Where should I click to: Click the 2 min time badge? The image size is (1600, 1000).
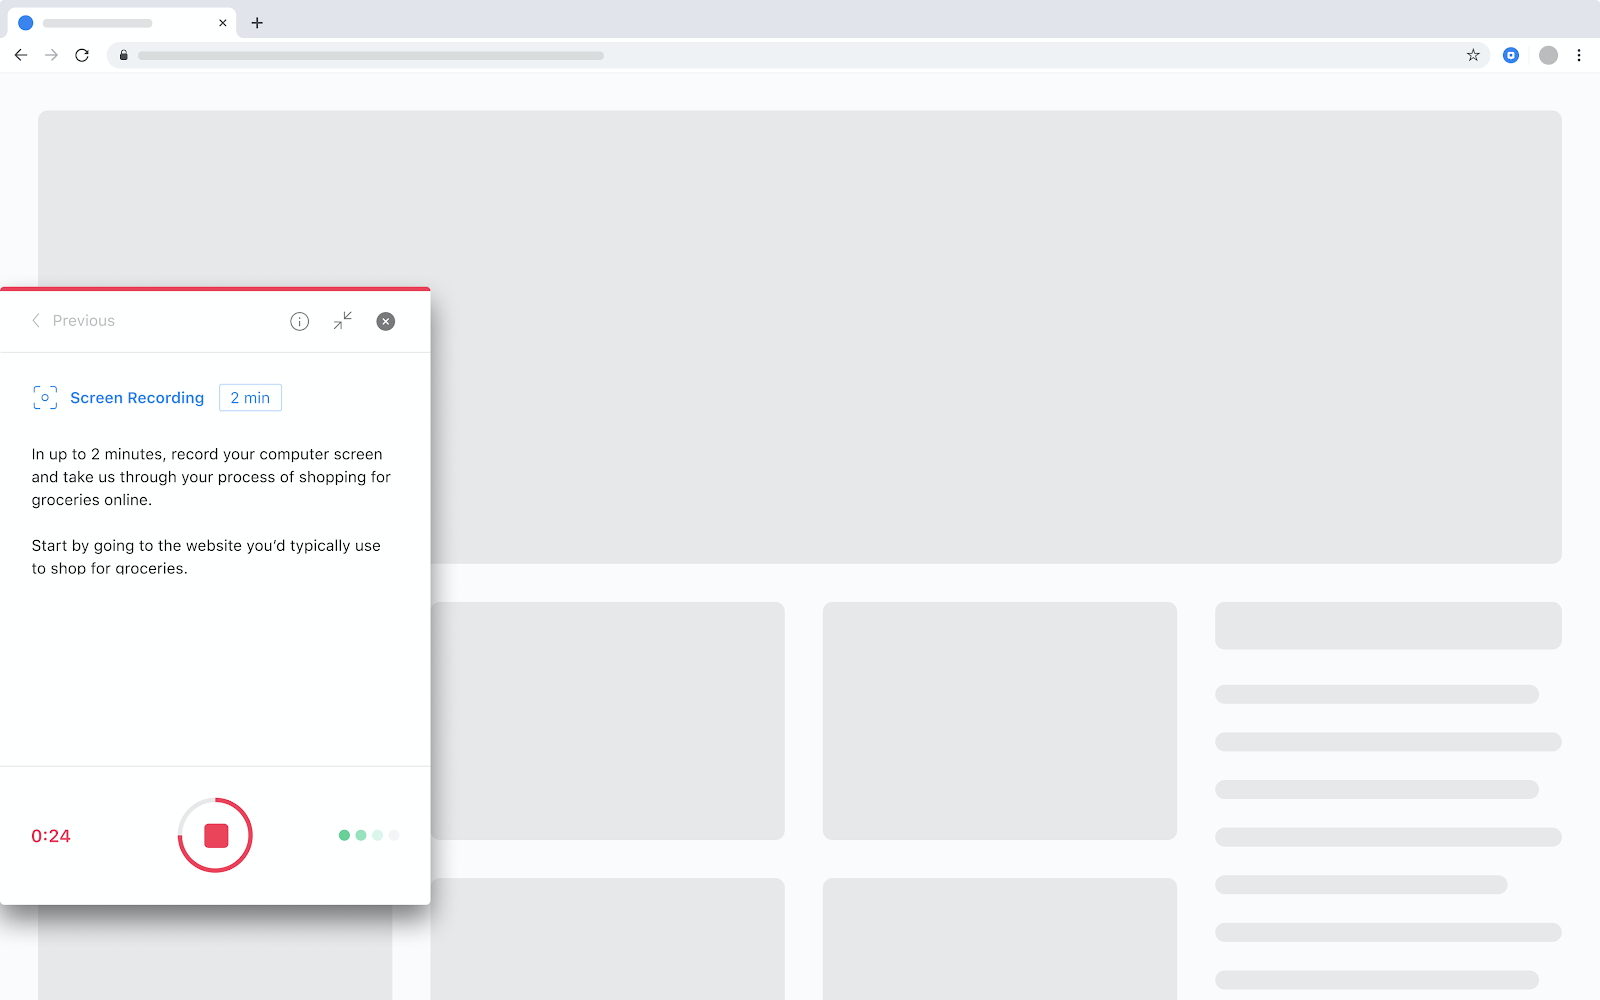[250, 397]
